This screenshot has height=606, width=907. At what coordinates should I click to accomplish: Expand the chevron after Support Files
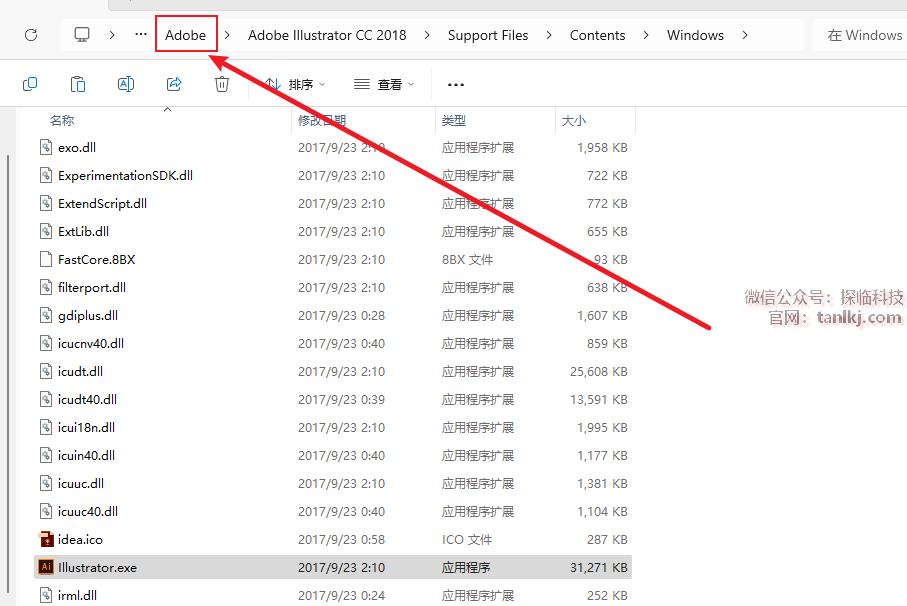click(549, 35)
